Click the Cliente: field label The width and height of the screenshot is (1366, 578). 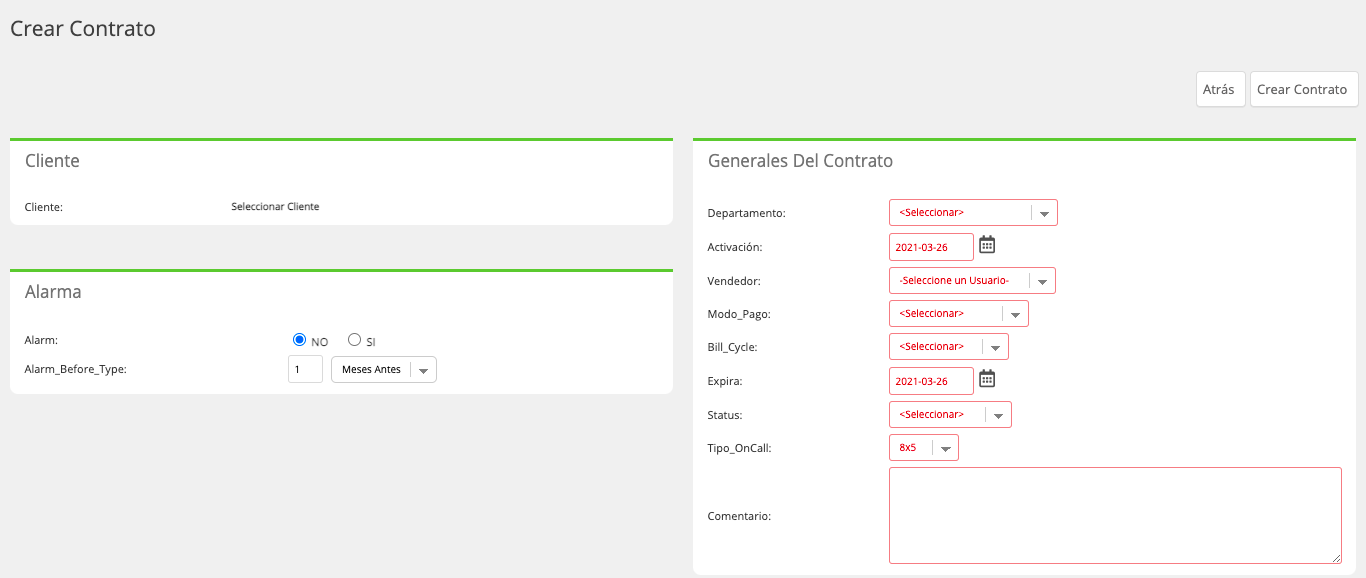coord(44,207)
